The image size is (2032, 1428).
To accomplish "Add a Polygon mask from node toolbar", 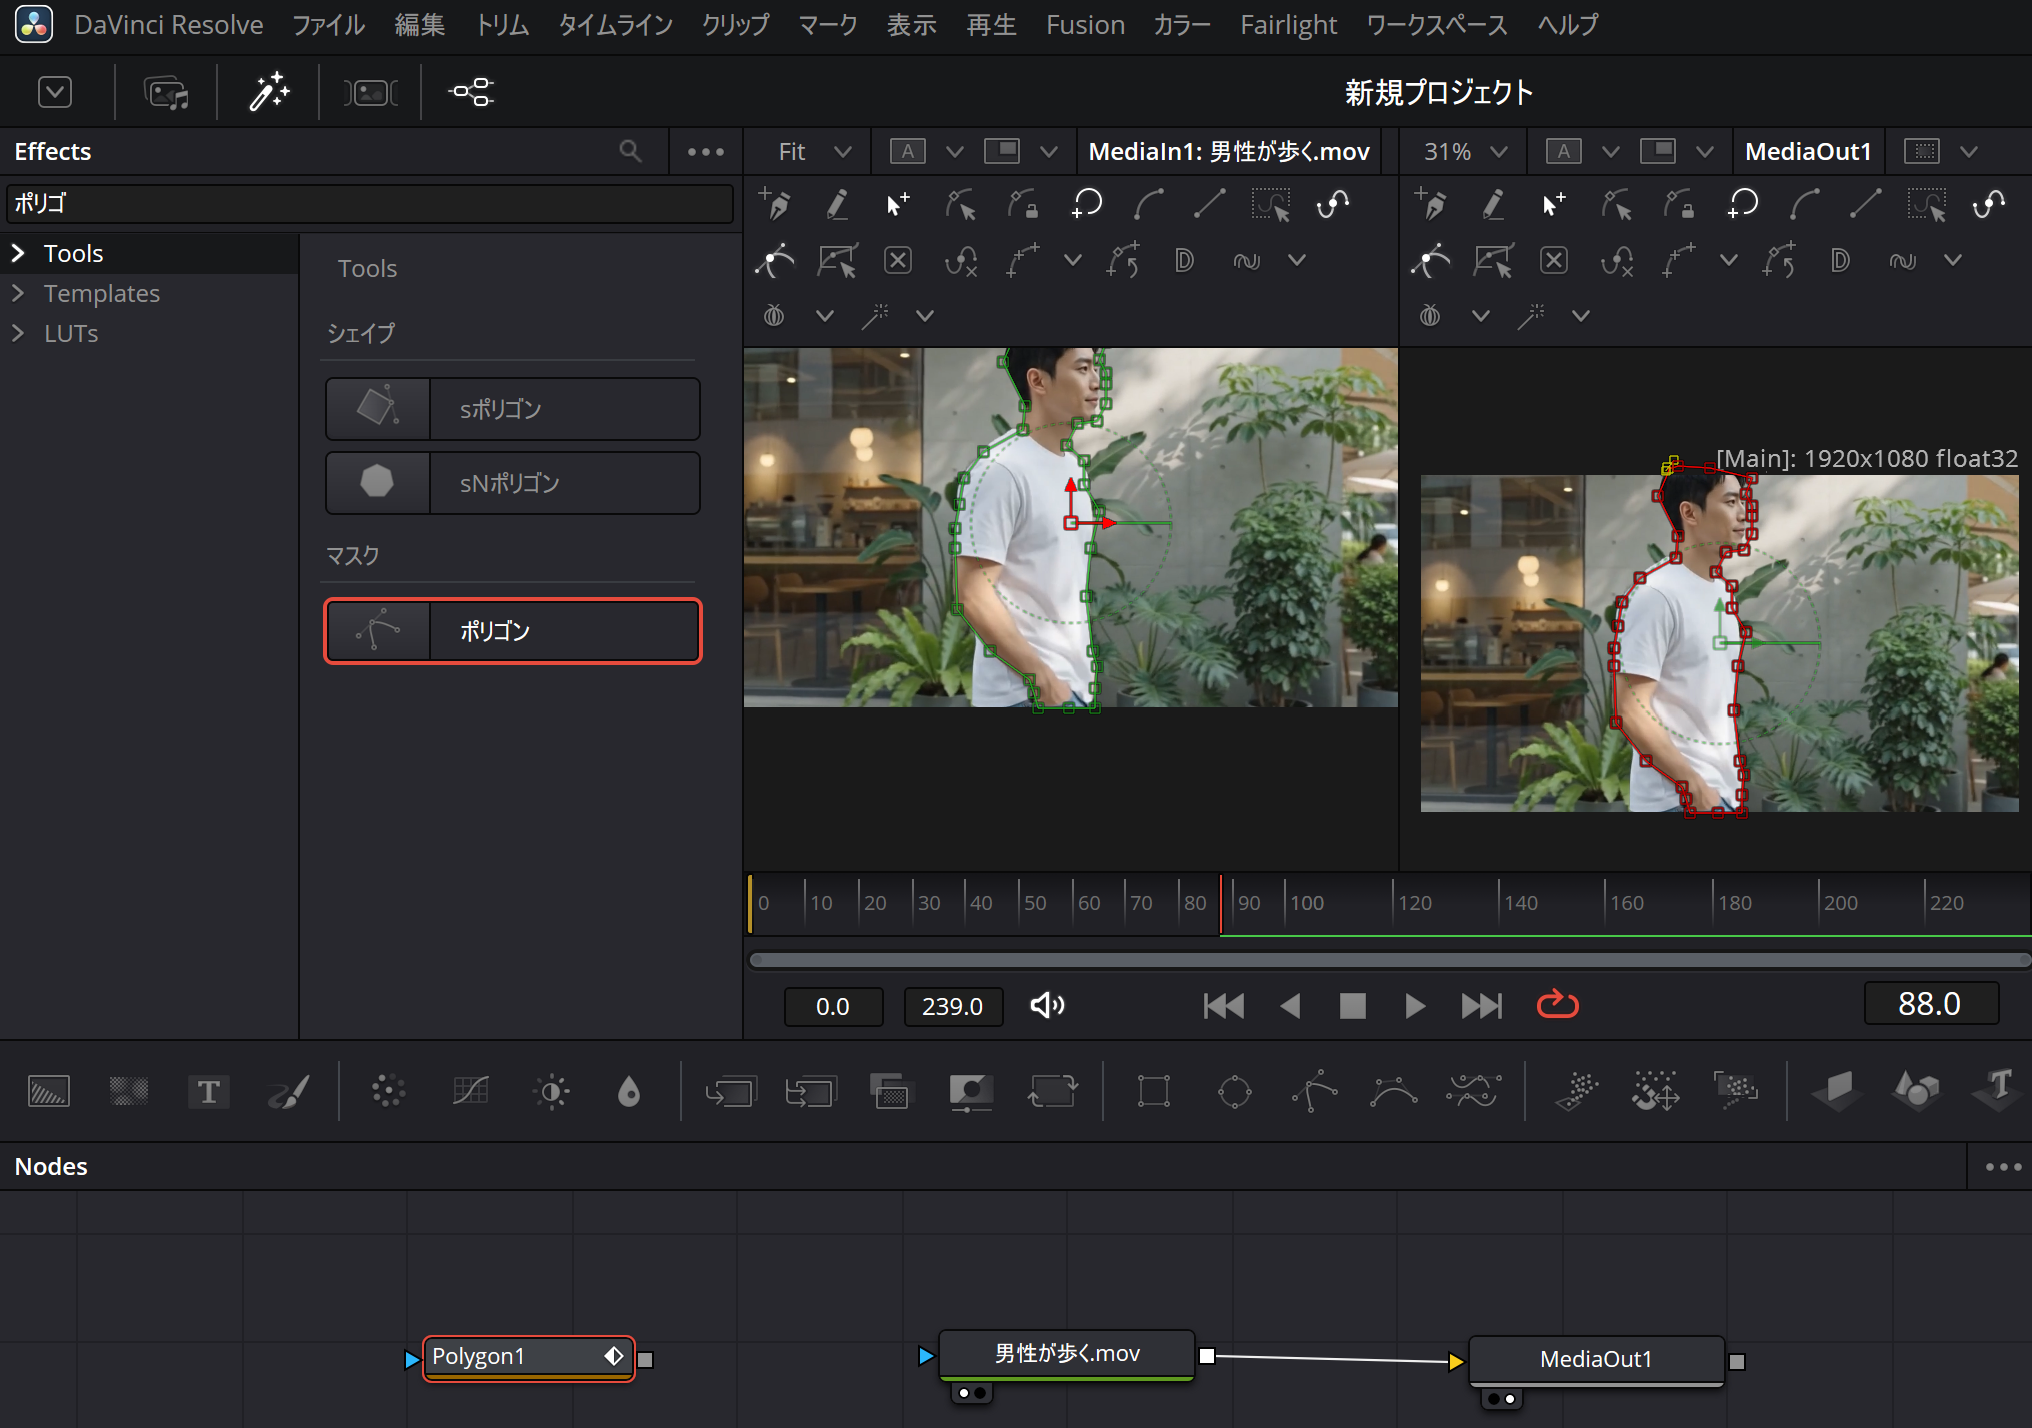I will tap(1314, 1091).
